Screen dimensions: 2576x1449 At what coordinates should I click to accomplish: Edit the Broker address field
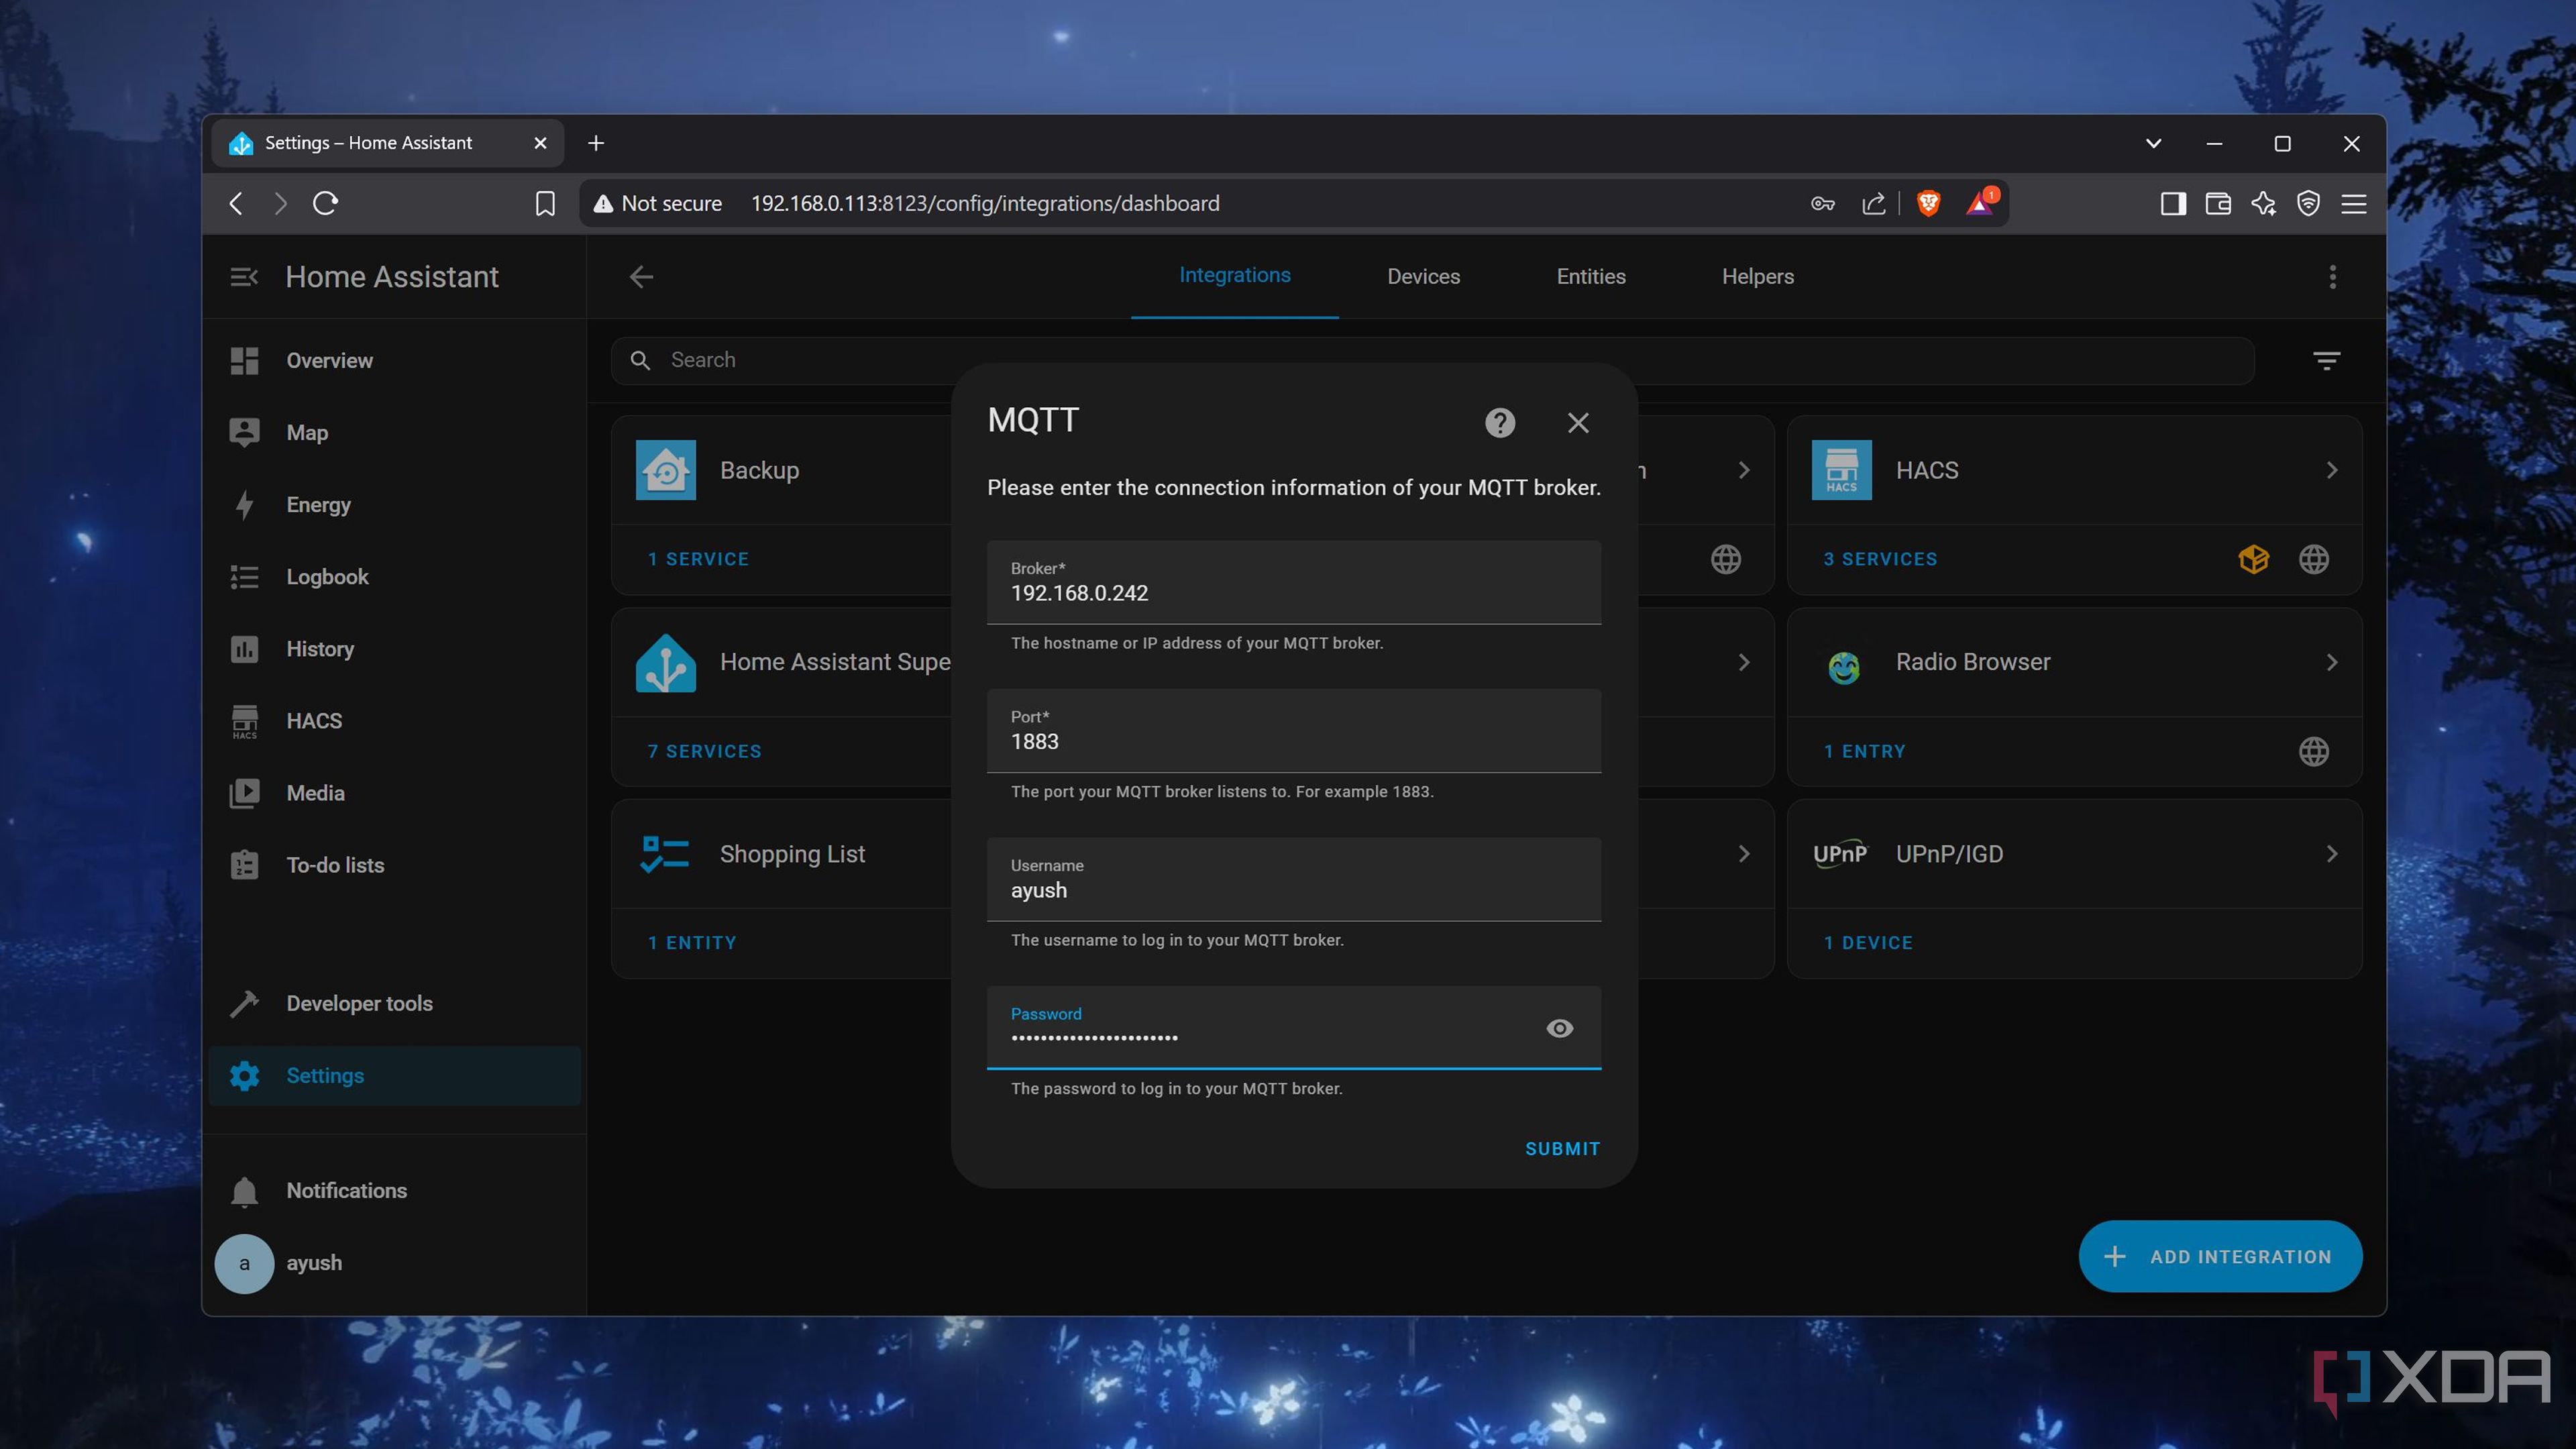1293,583
